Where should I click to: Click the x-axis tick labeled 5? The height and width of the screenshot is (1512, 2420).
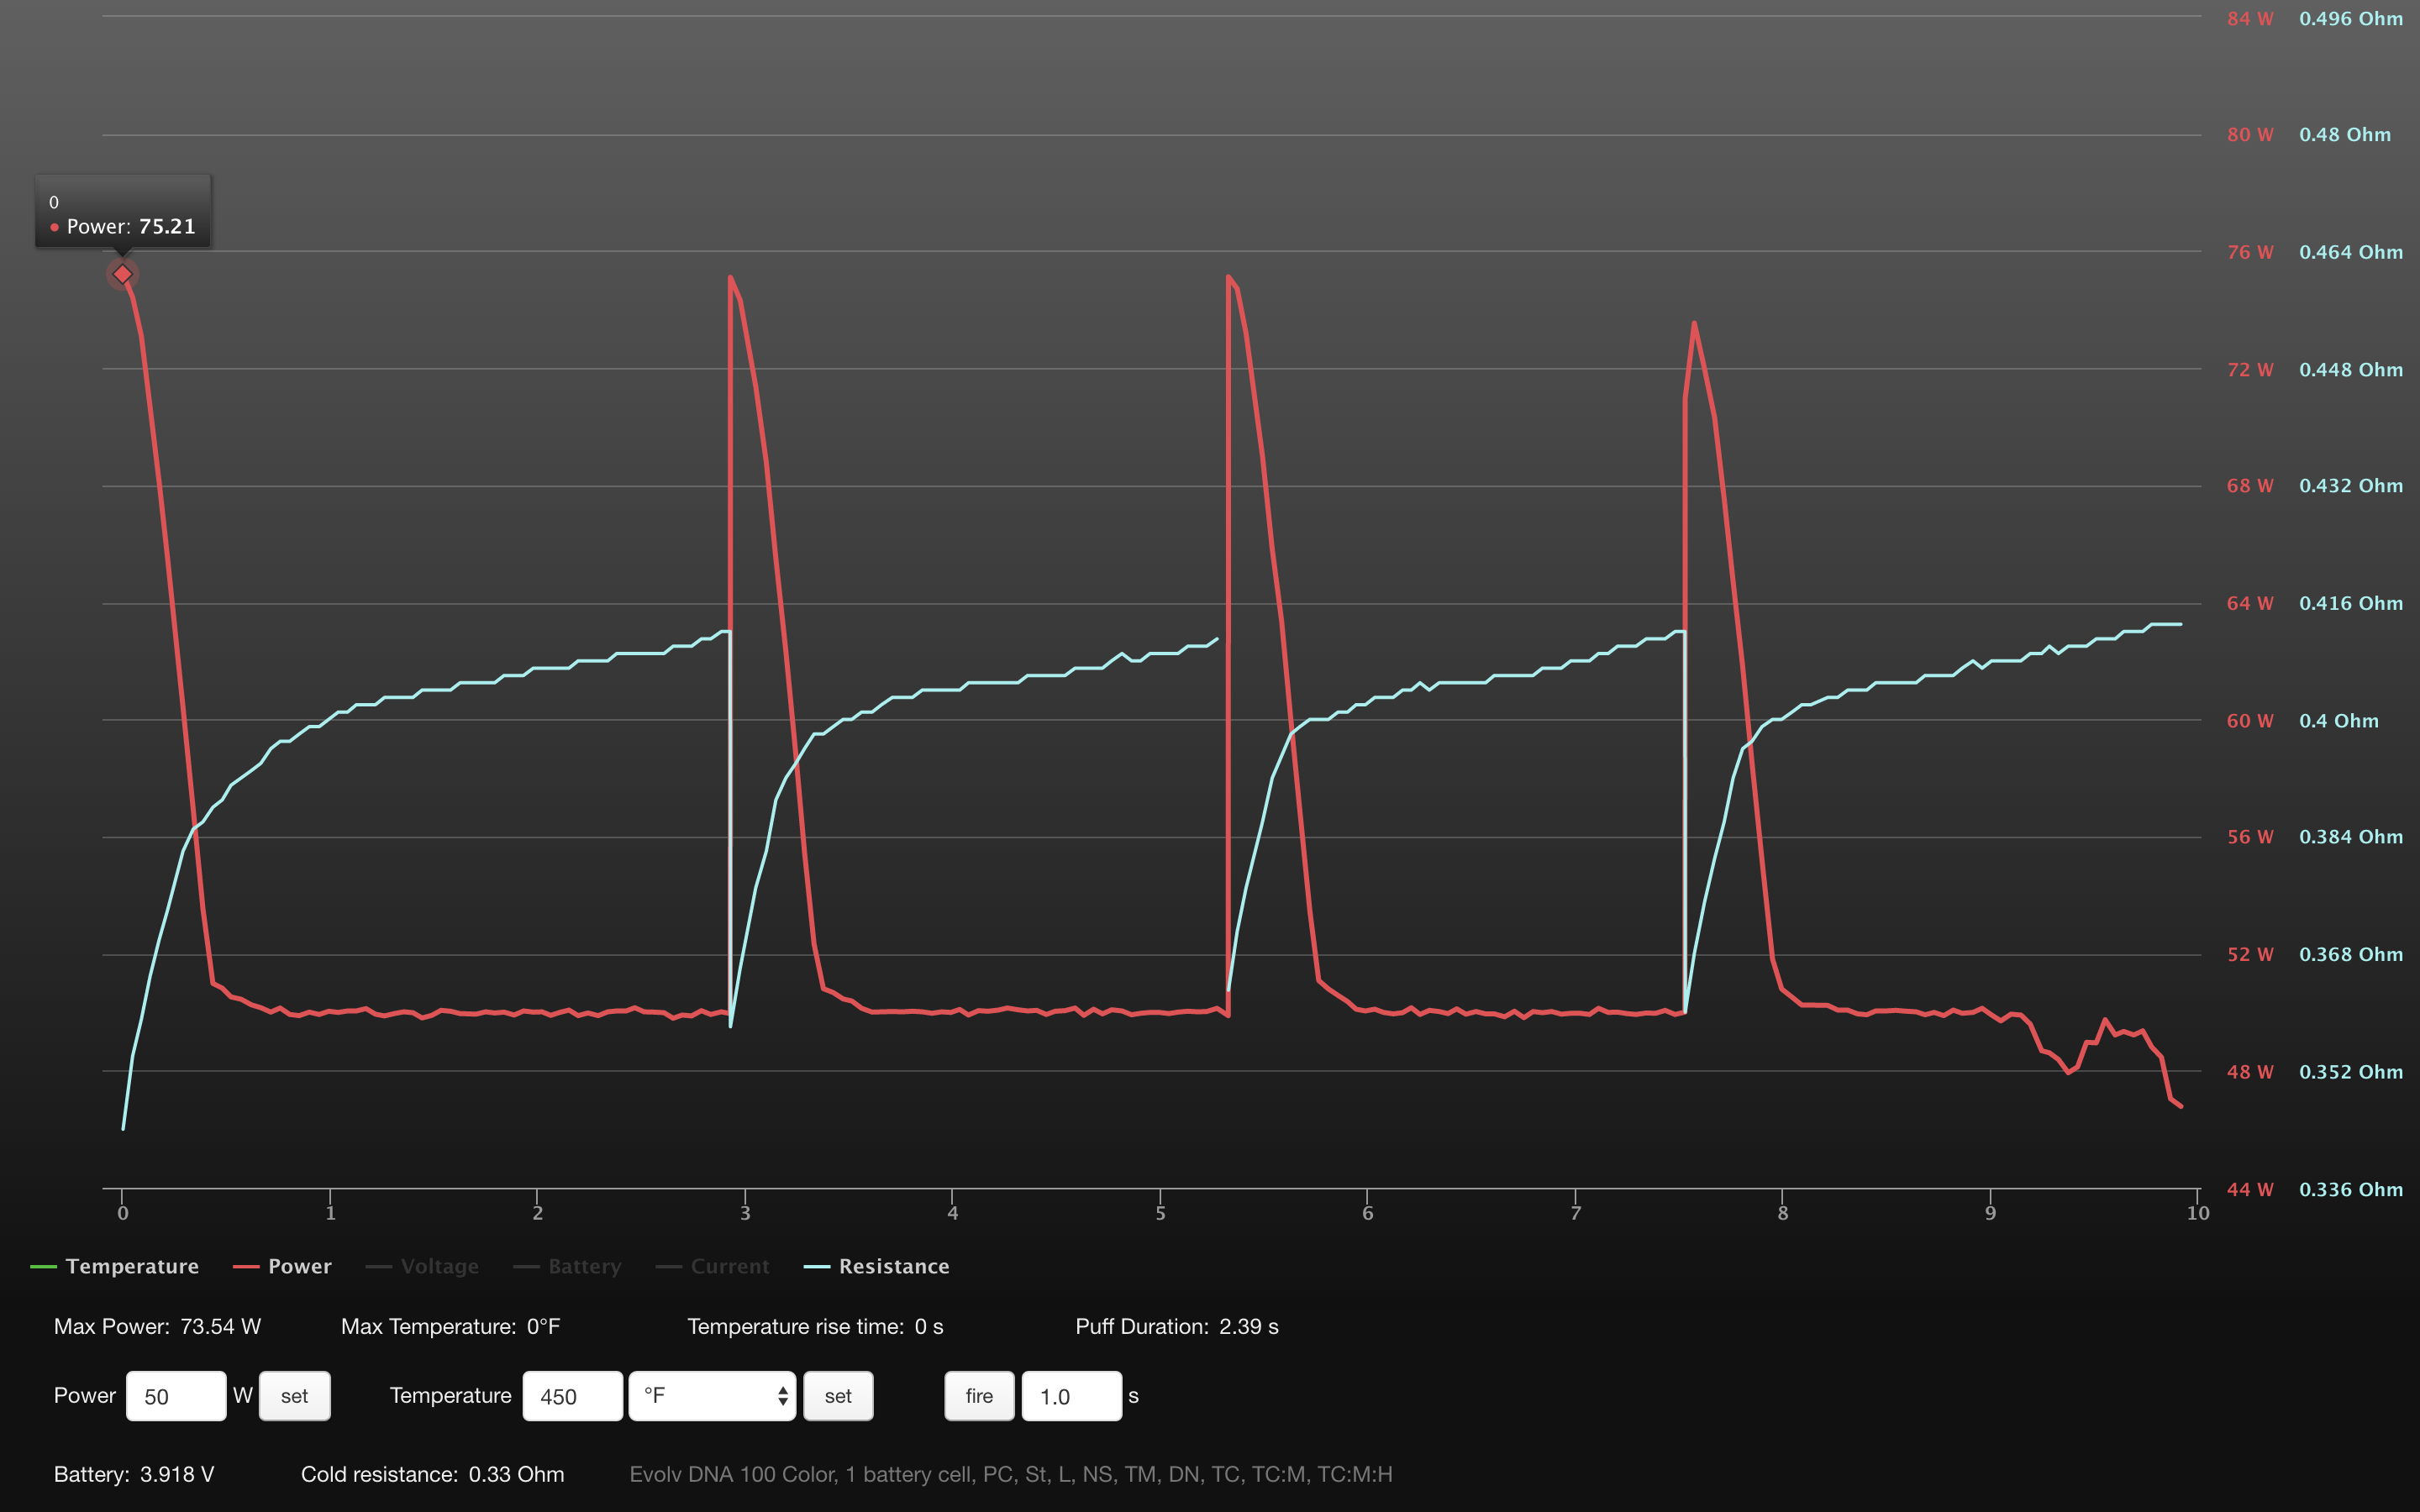pyautogui.click(x=1160, y=1213)
